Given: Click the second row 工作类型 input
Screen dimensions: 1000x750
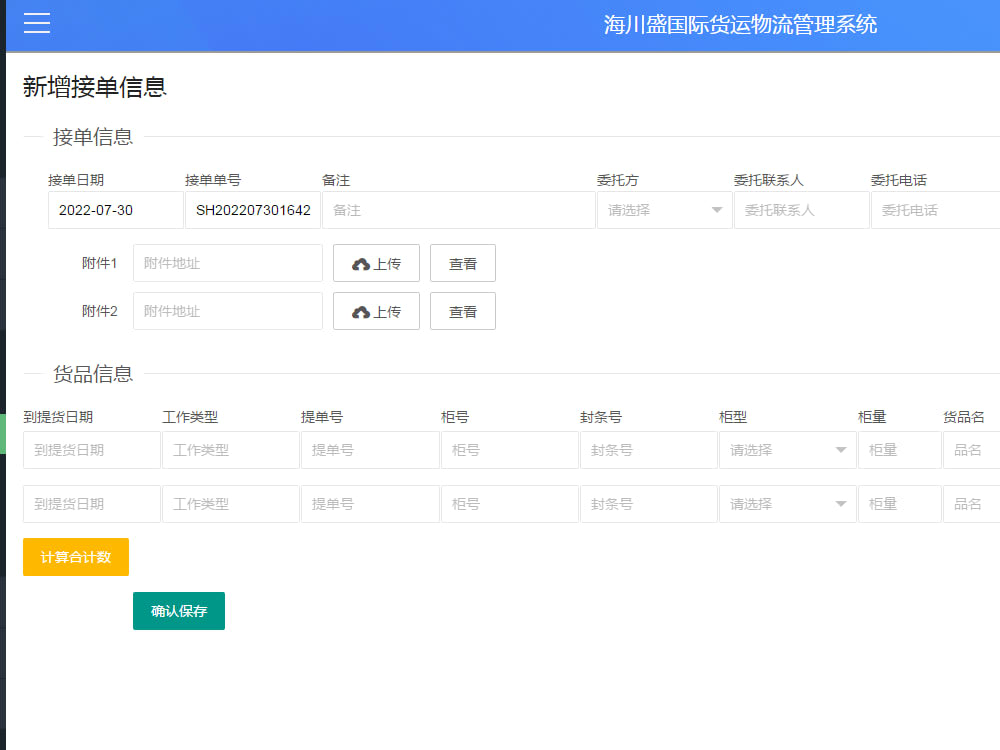Looking at the screenshot, I should click(230, 504).
